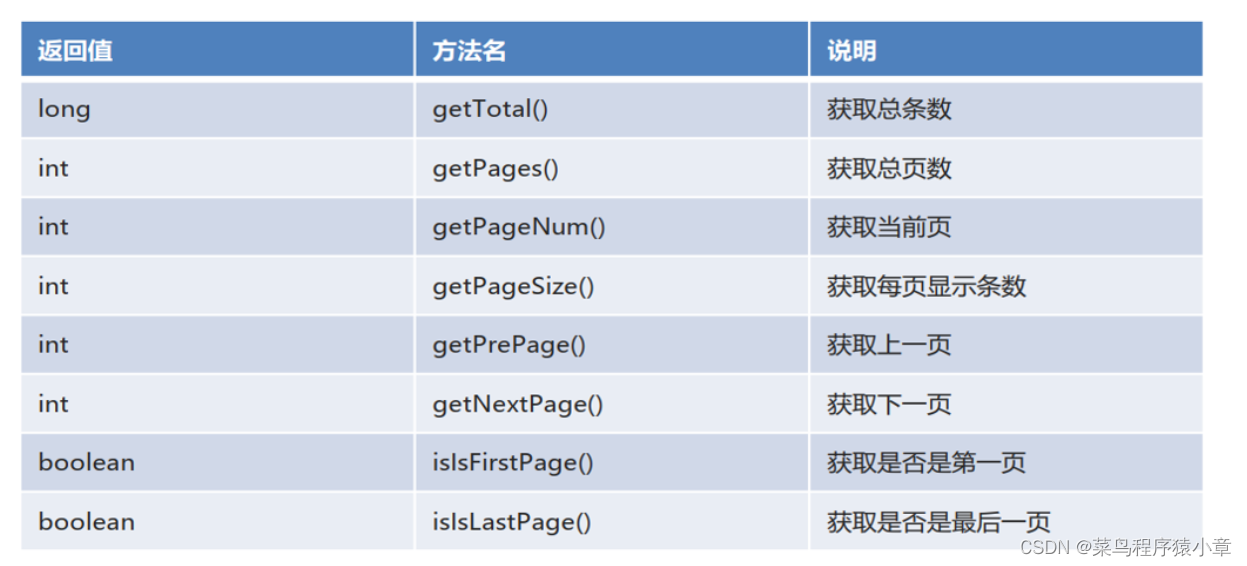Screen dimensions: 1247x566
Task: Click the 获取当前页 description cell
Action: tap(1006, 227)
